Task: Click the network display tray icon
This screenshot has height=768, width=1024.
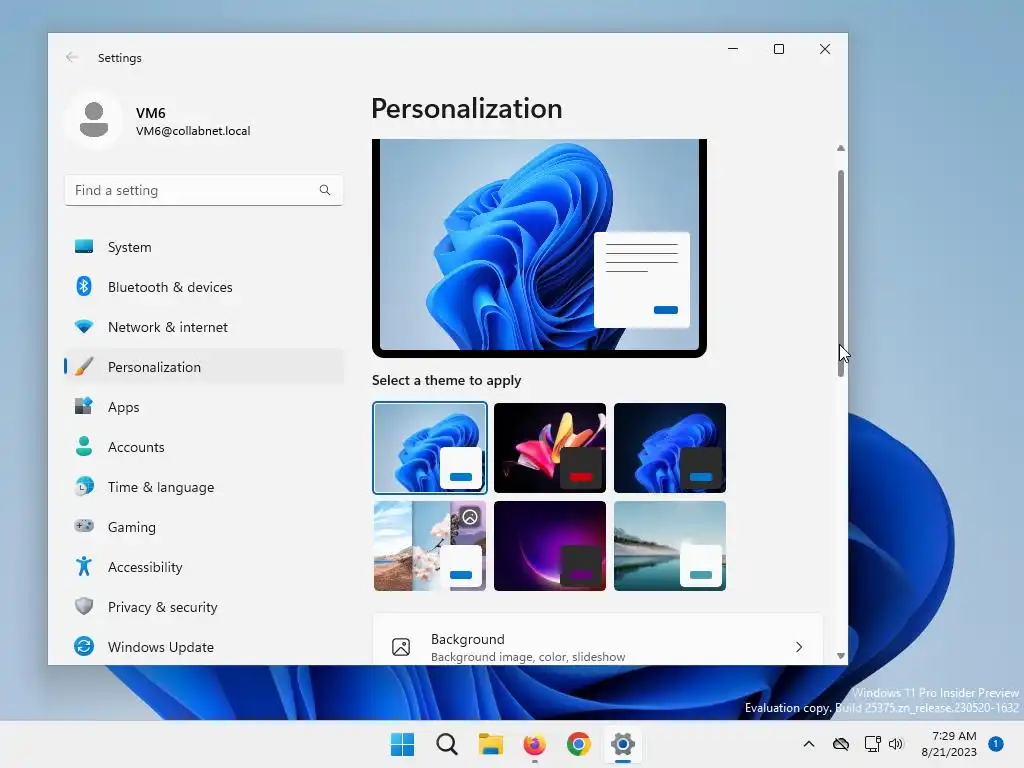Action: [x=872, y=744]
